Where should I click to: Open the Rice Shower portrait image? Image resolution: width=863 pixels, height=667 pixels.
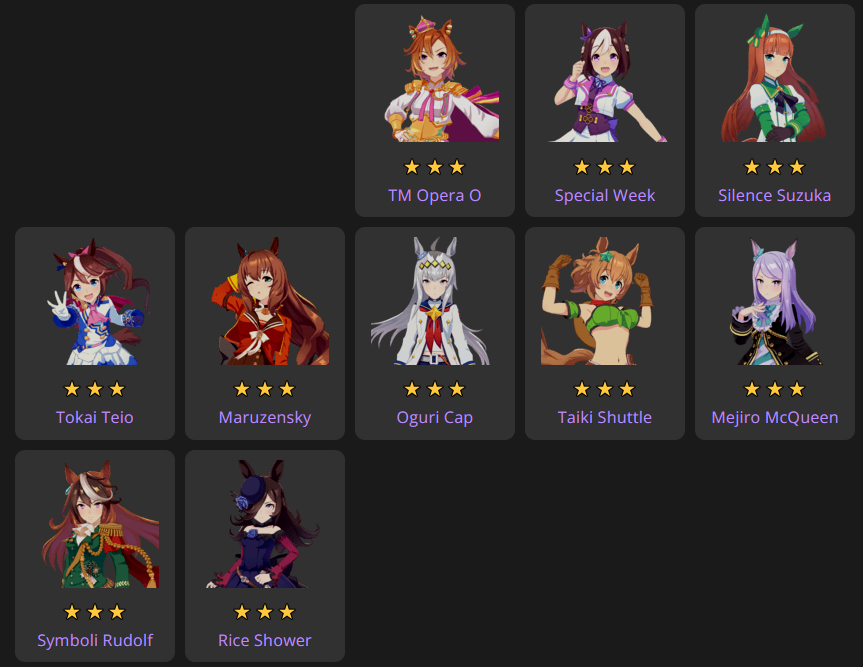coord(265,524)
